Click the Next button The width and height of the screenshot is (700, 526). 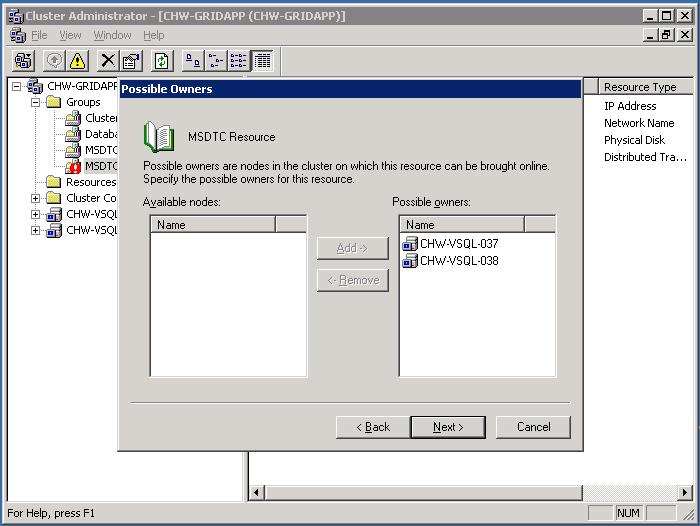point(448,427)
